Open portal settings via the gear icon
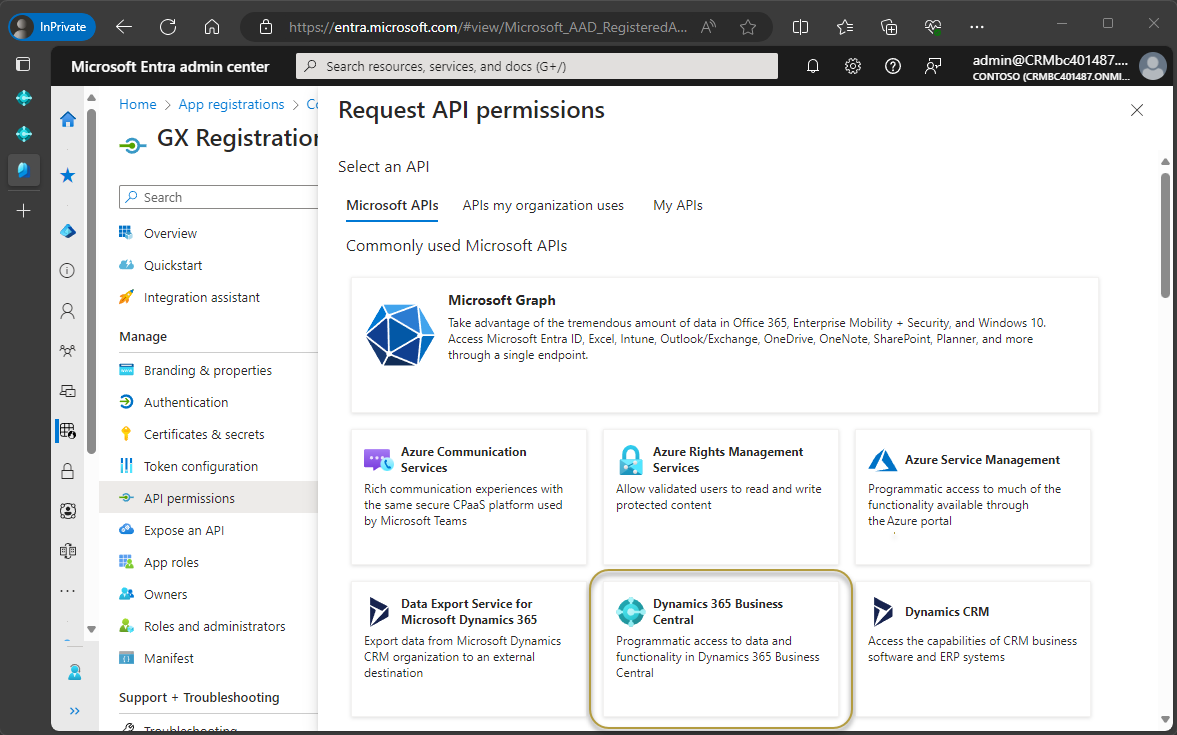Screen dimensions: 1177x735 [x=852, y=66]
